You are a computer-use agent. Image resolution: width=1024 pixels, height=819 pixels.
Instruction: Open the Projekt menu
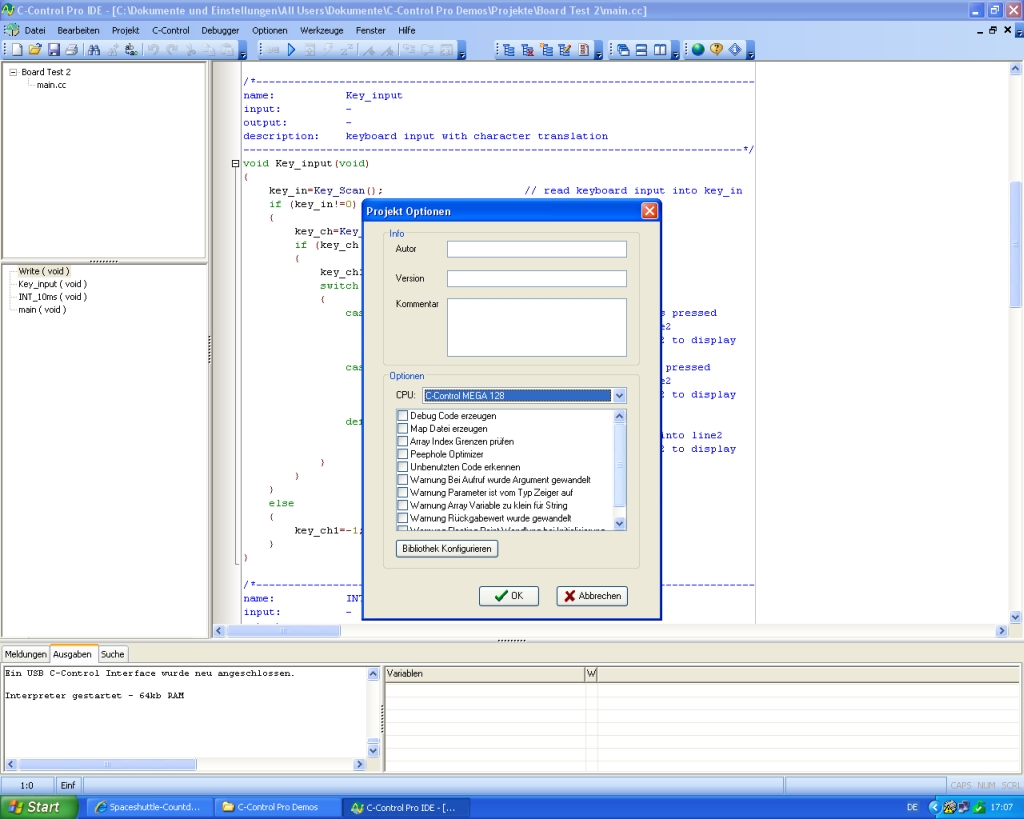[125, 30]
